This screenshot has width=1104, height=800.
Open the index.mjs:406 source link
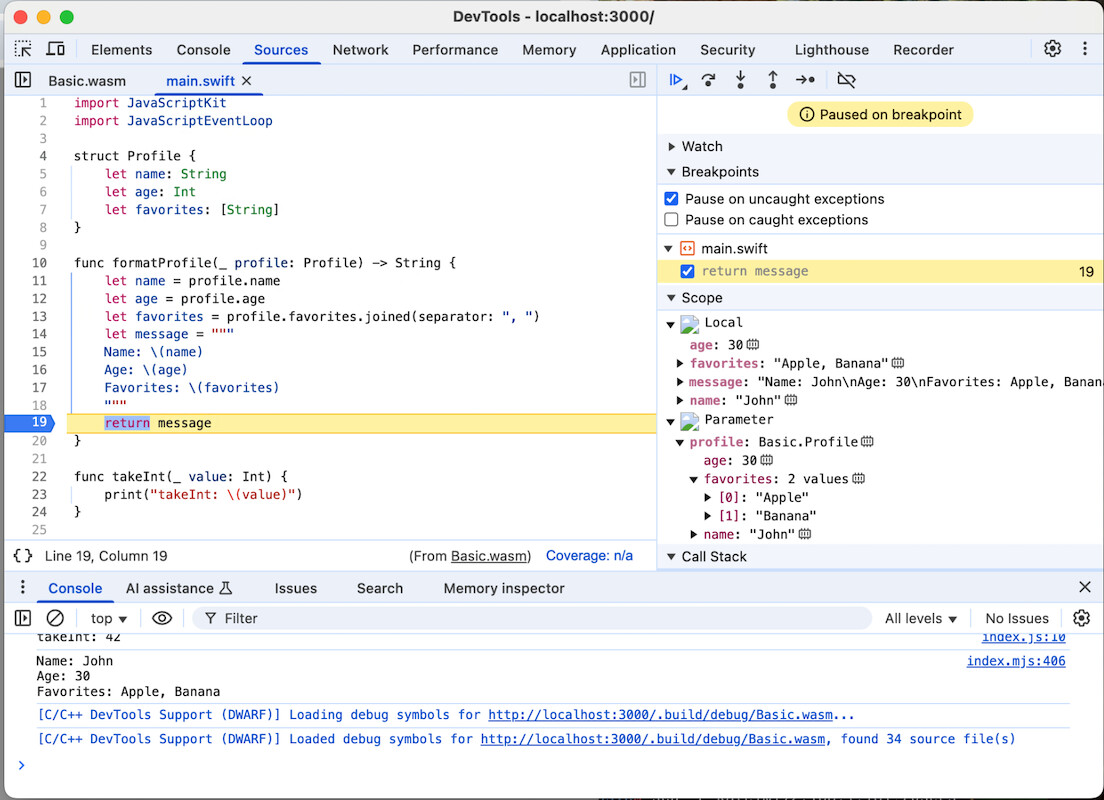1015,661
